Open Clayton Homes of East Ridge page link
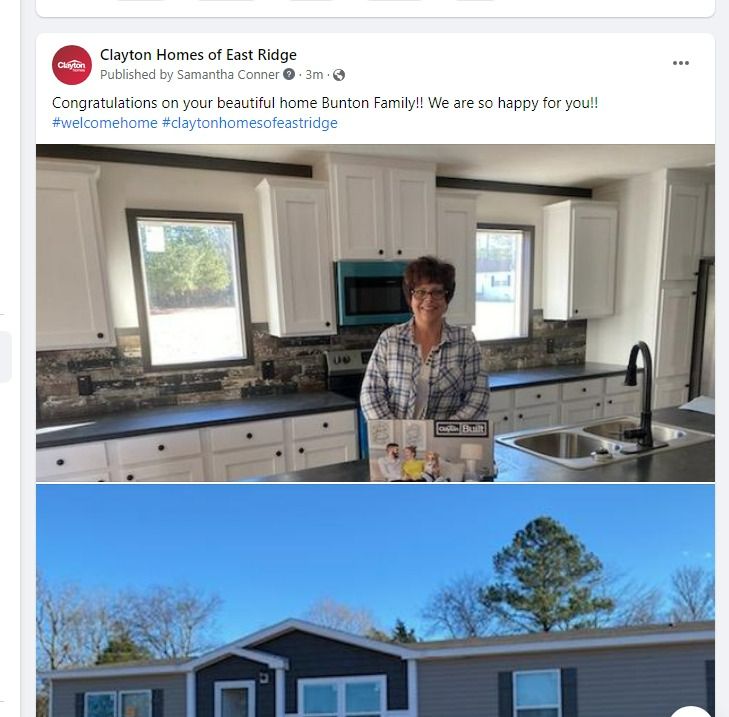729x717 pixels. pos(198,55)
